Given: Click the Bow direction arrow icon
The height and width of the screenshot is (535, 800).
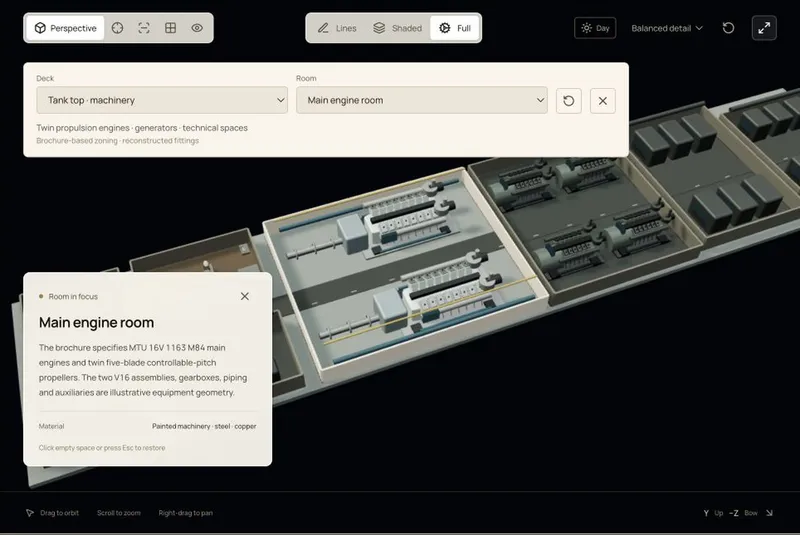Looking at the screenshot, I should (769, 513).
